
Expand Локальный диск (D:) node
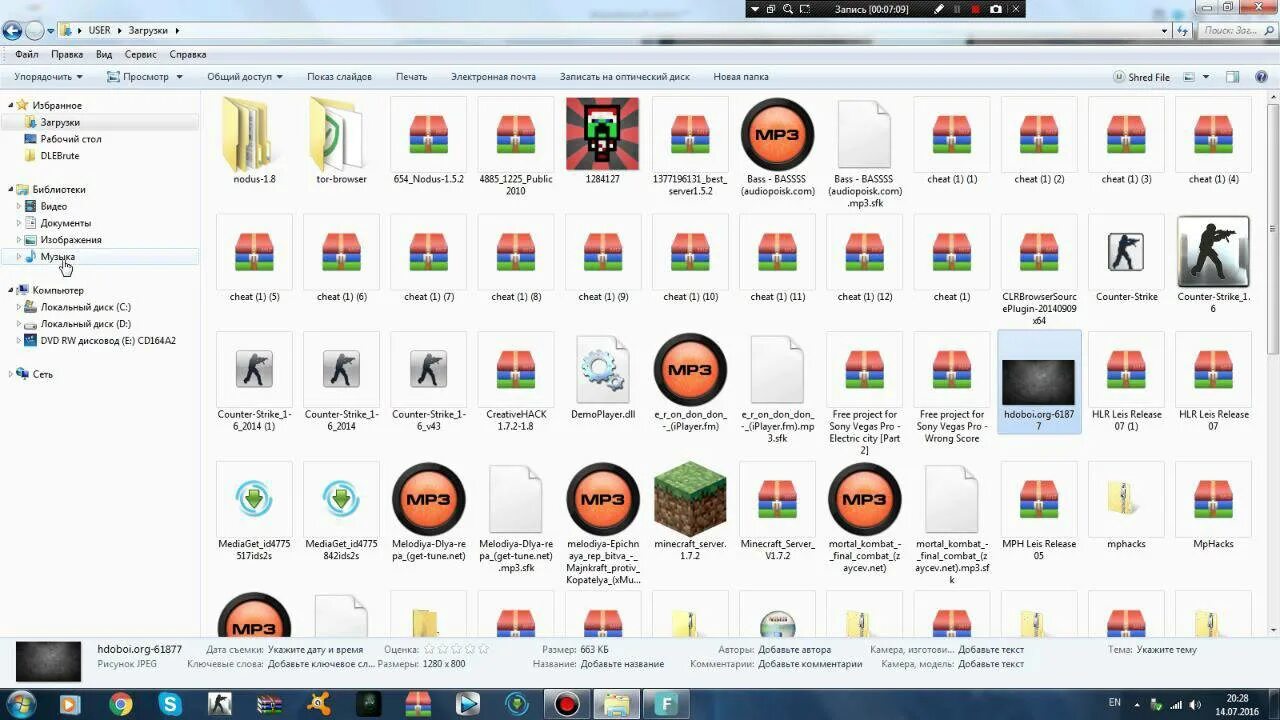(x=18, y=324)
